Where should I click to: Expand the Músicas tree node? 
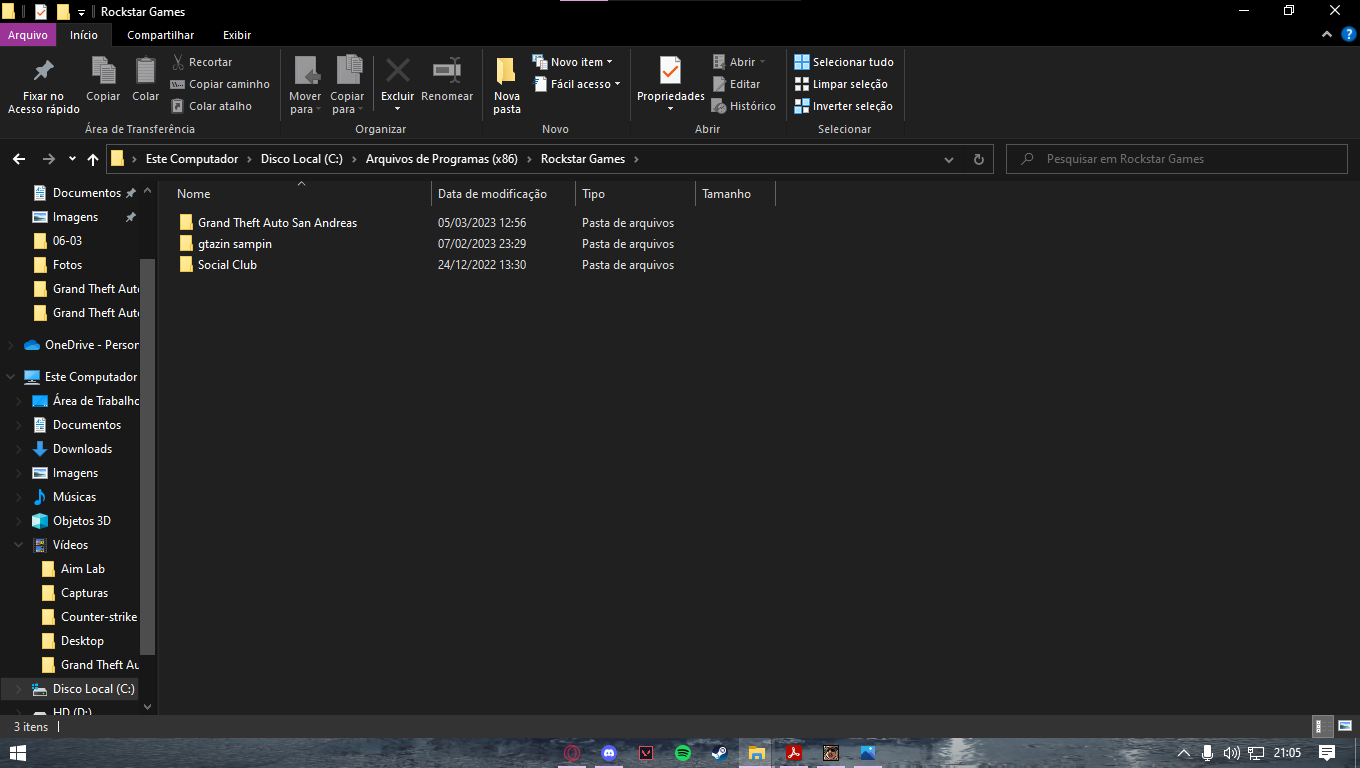point(19,497)
